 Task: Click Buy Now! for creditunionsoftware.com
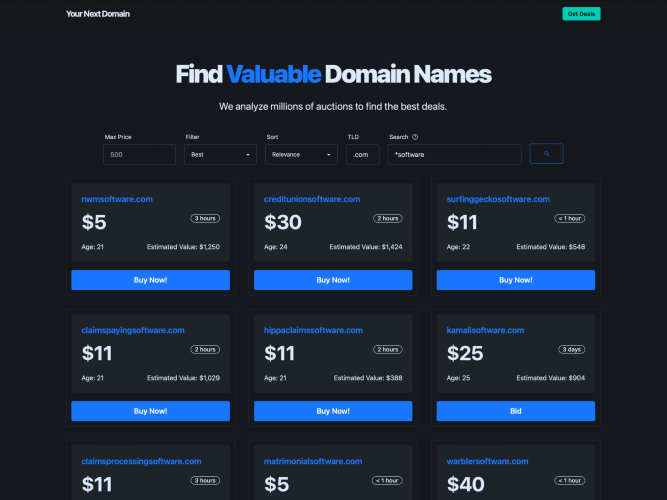click(333, 280)
